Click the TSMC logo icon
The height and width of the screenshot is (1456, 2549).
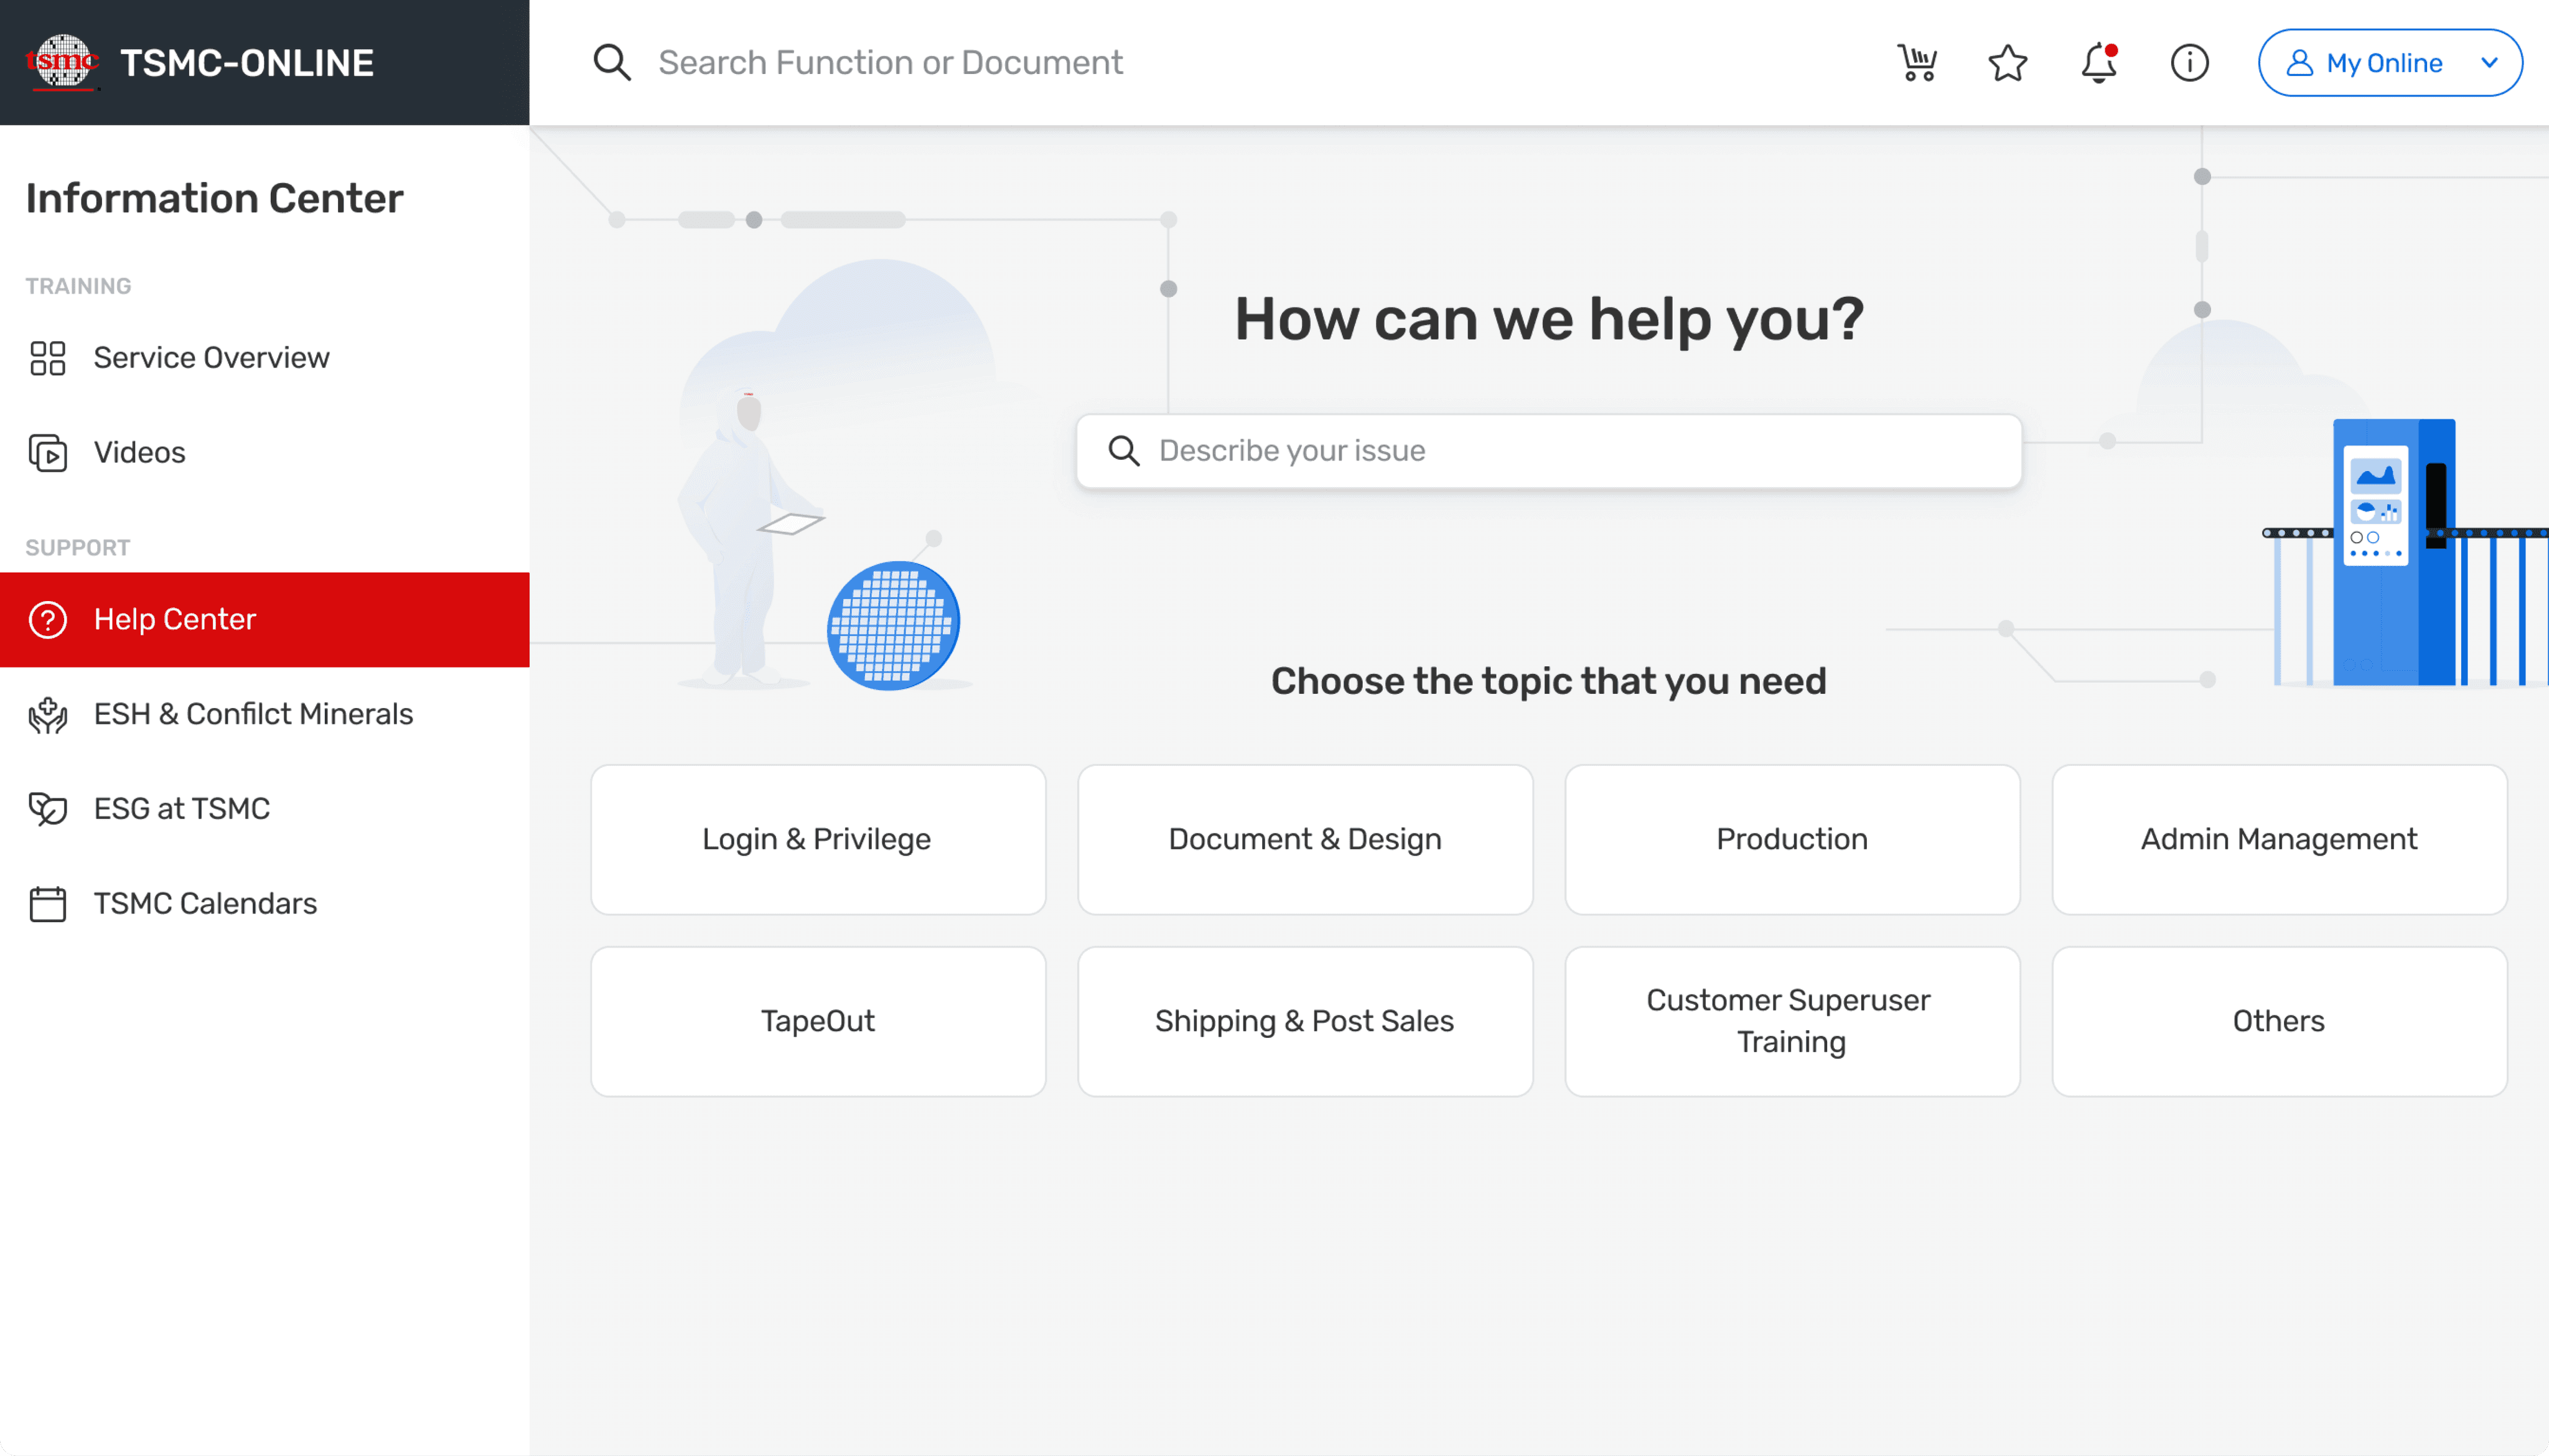pyautogui.click(x=62, y=62)
